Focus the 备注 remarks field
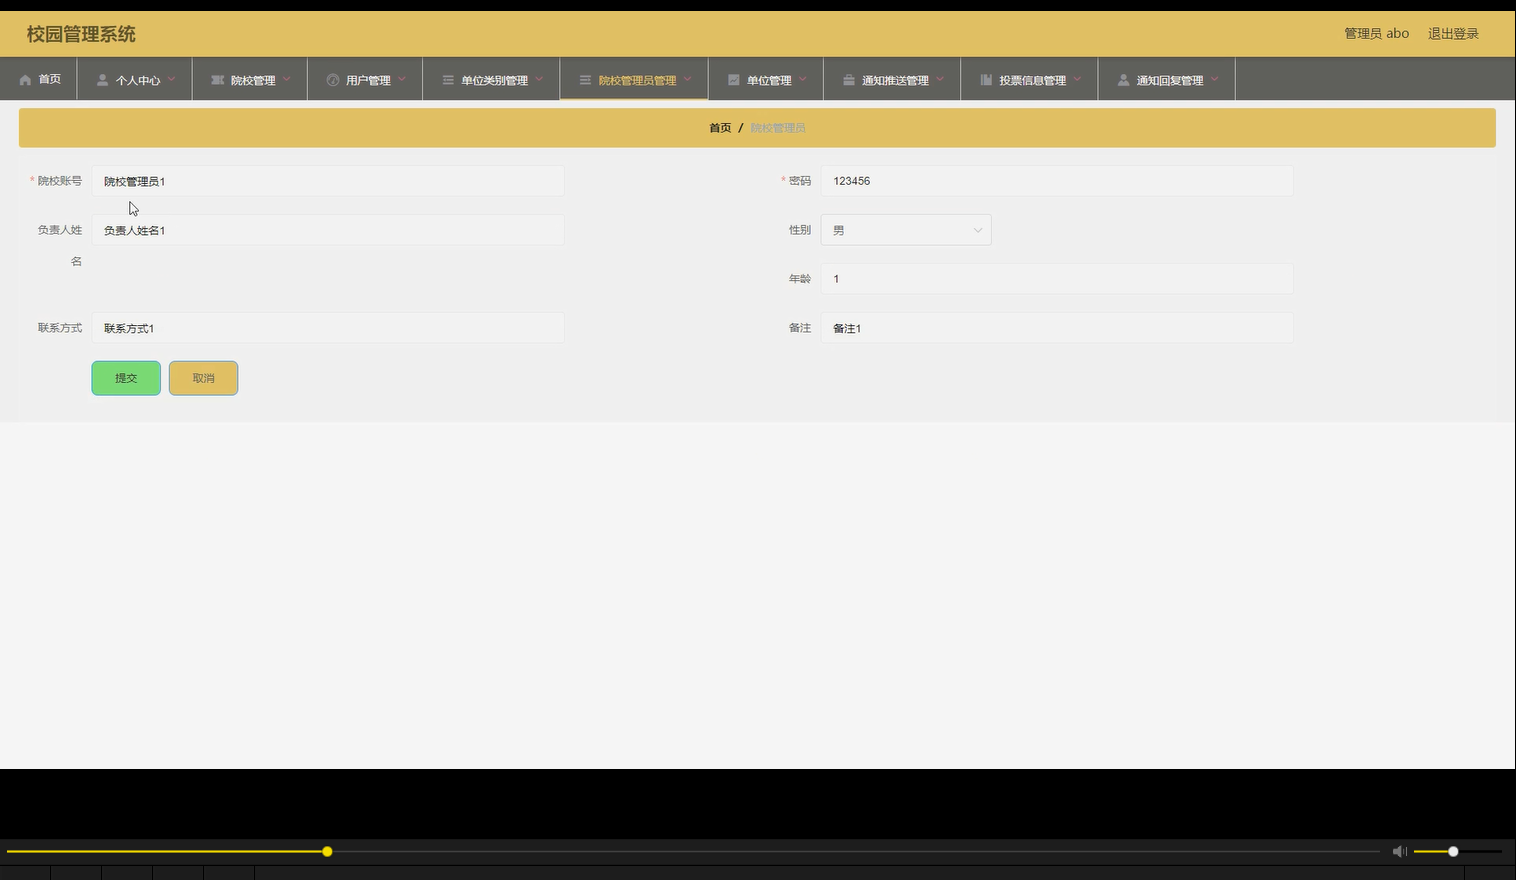 click(1057, 328)
